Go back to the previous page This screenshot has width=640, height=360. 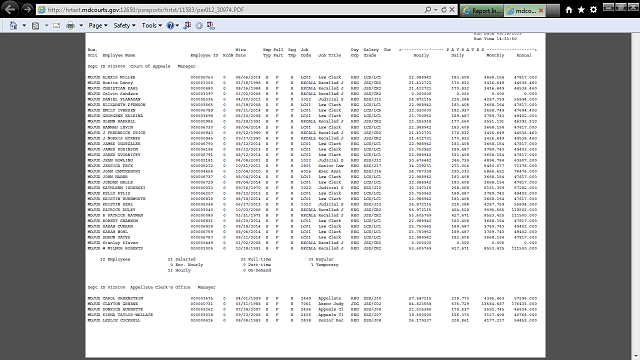[10, 9]
